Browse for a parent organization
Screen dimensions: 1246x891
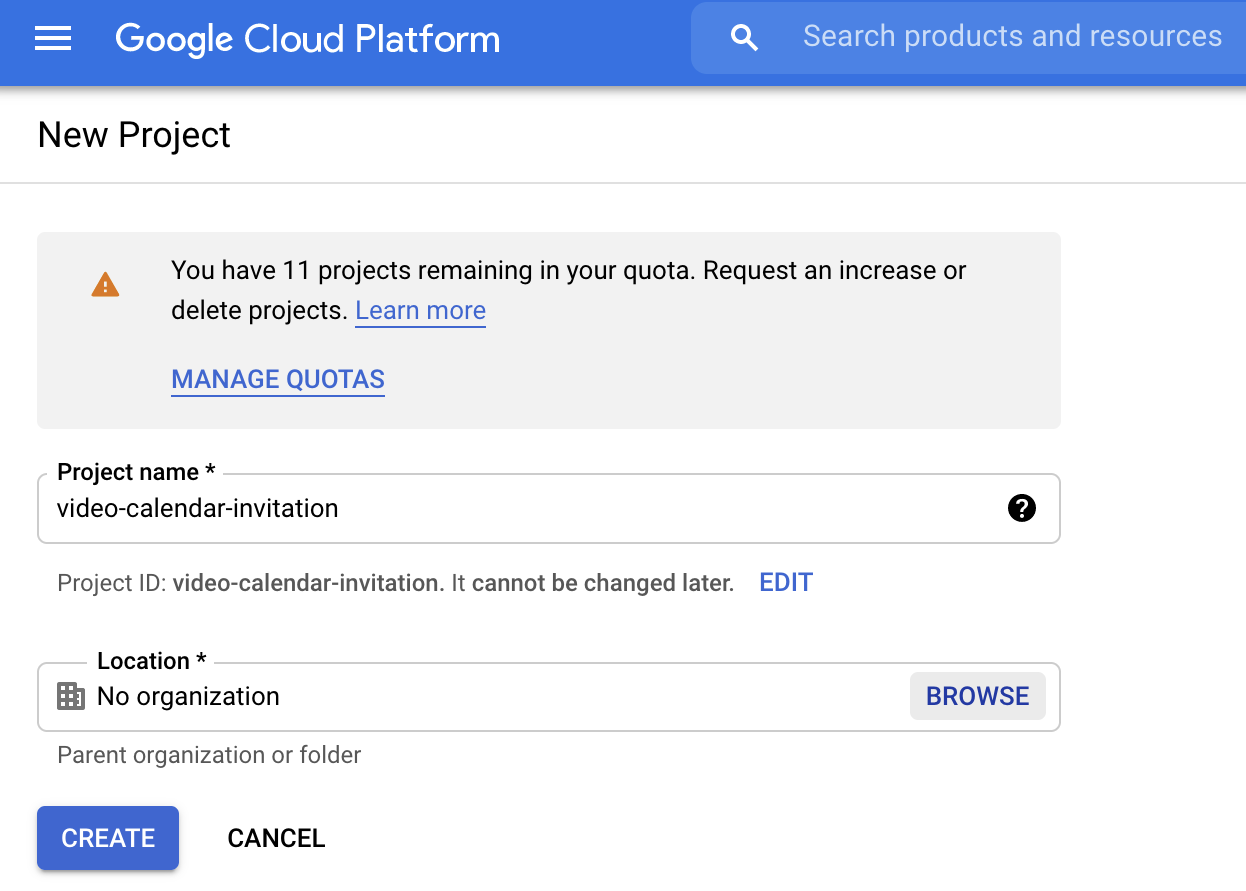point(977,696)
